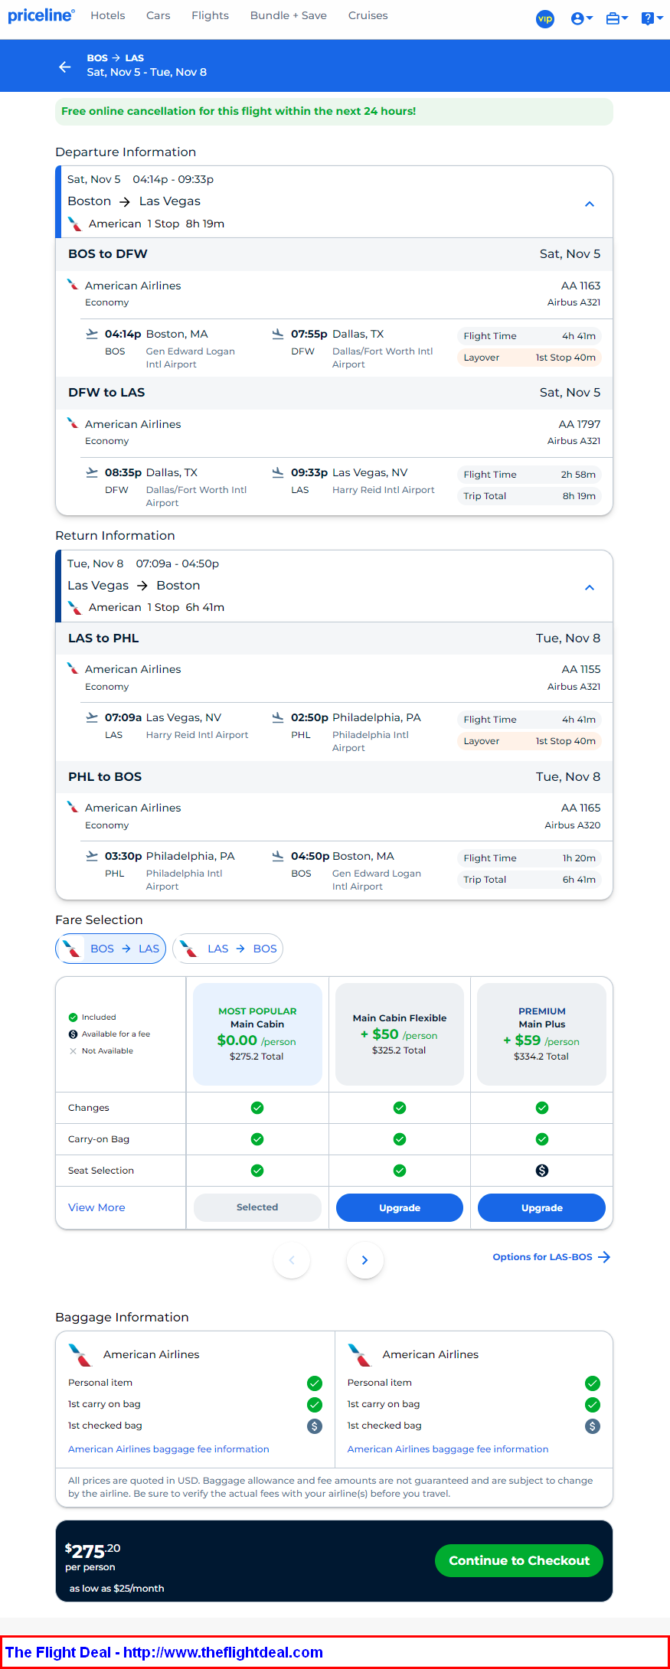
Task: Open Options for LAS-BOS link
Action: tap(551, 1257)
